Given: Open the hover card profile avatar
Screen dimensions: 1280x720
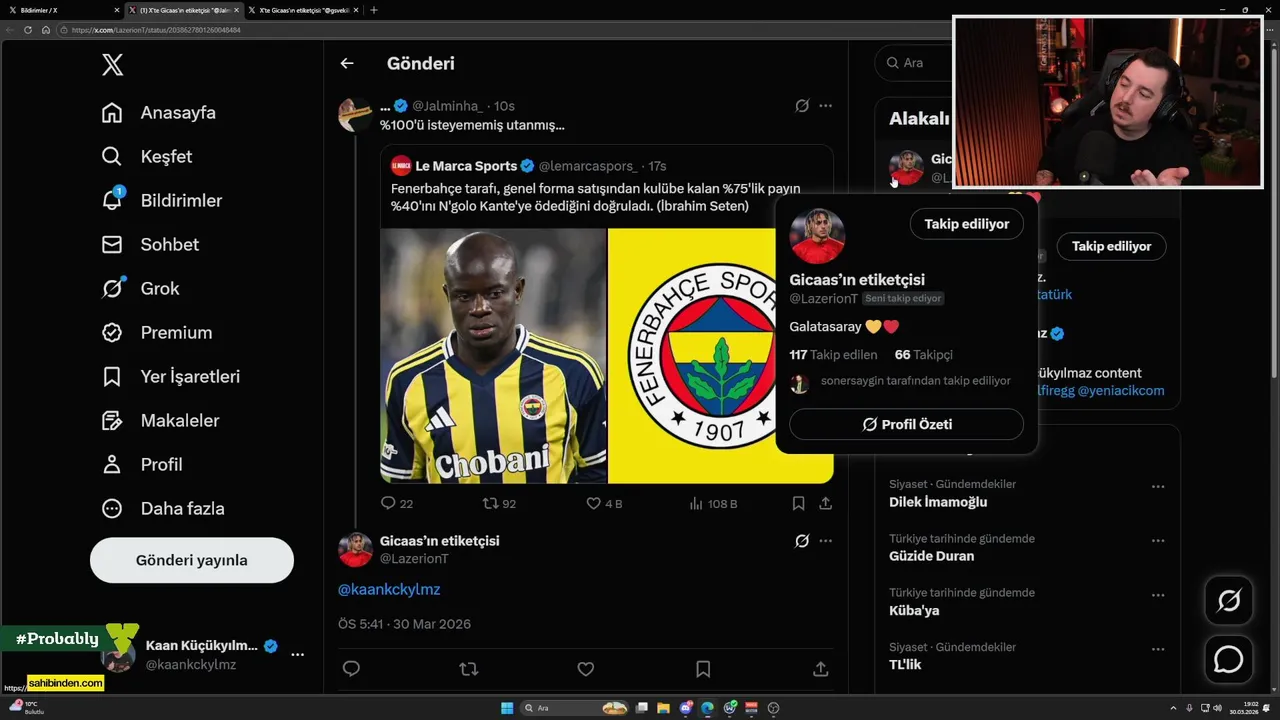Looking at the screenshot, I should tap(817, 236).
